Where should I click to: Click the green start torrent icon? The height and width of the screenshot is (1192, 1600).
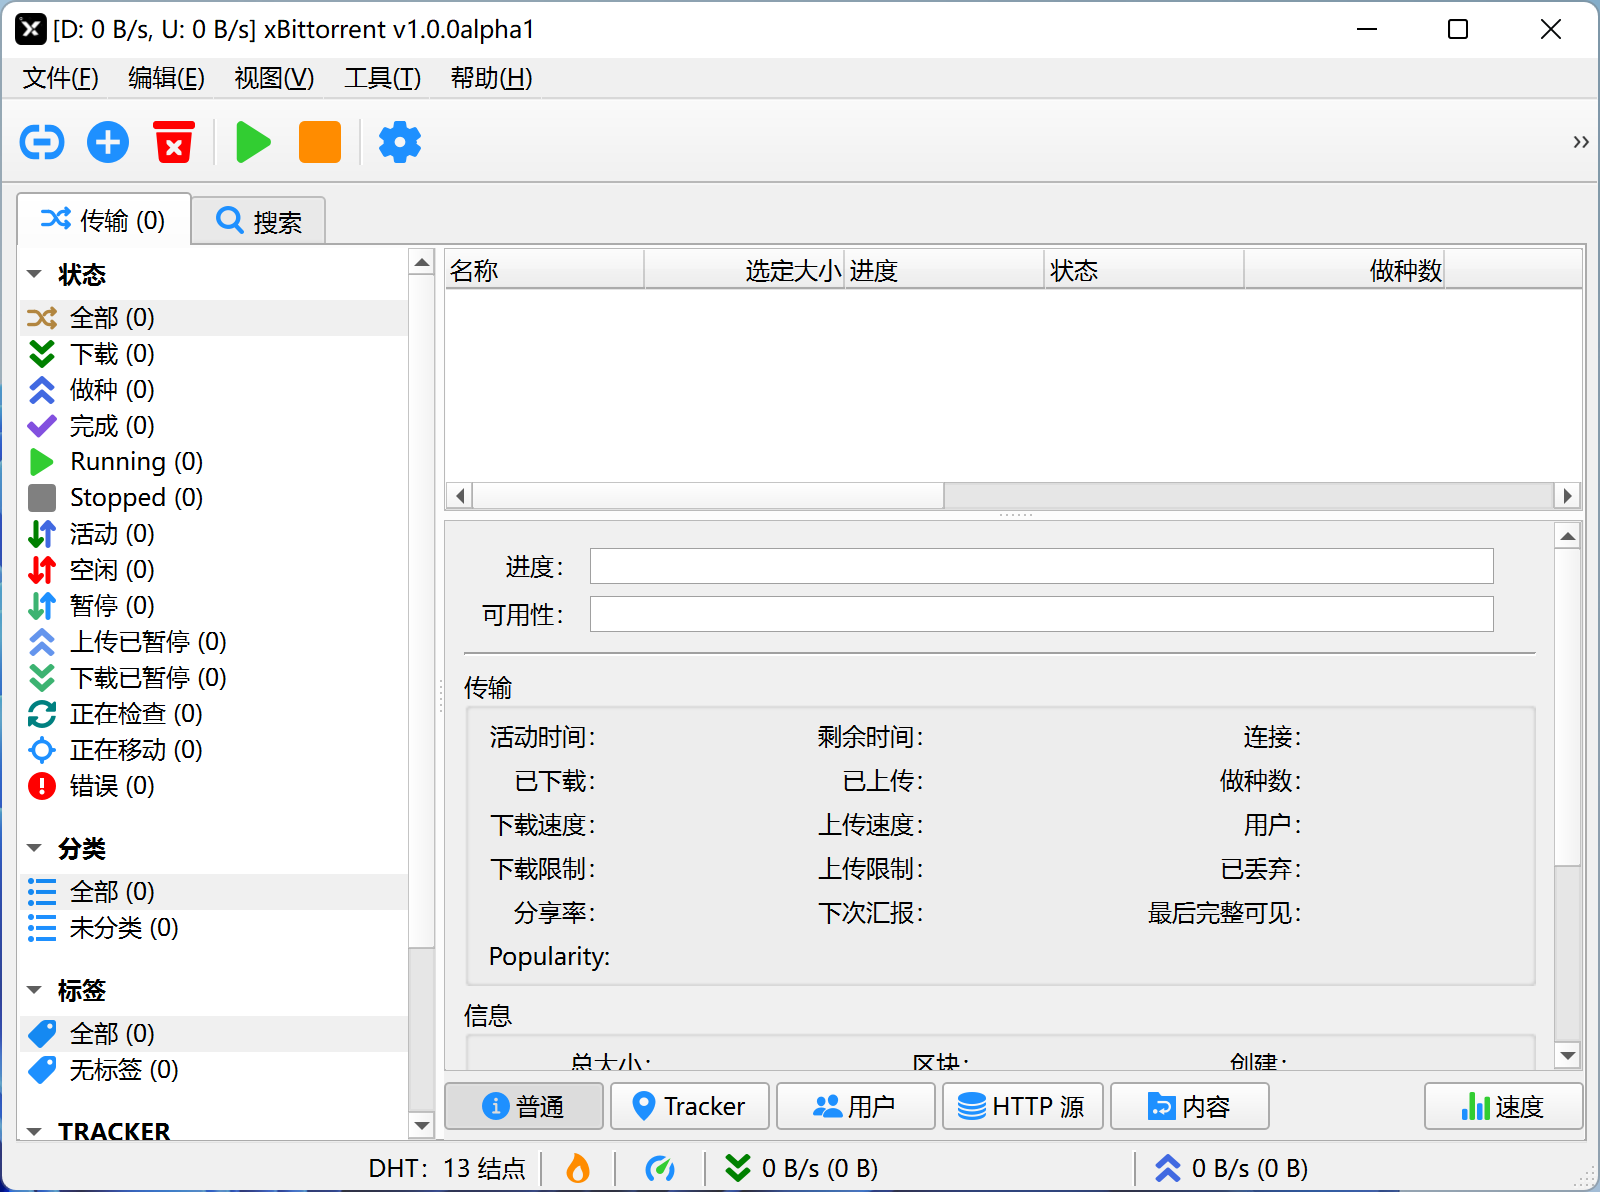coord(253,142)
